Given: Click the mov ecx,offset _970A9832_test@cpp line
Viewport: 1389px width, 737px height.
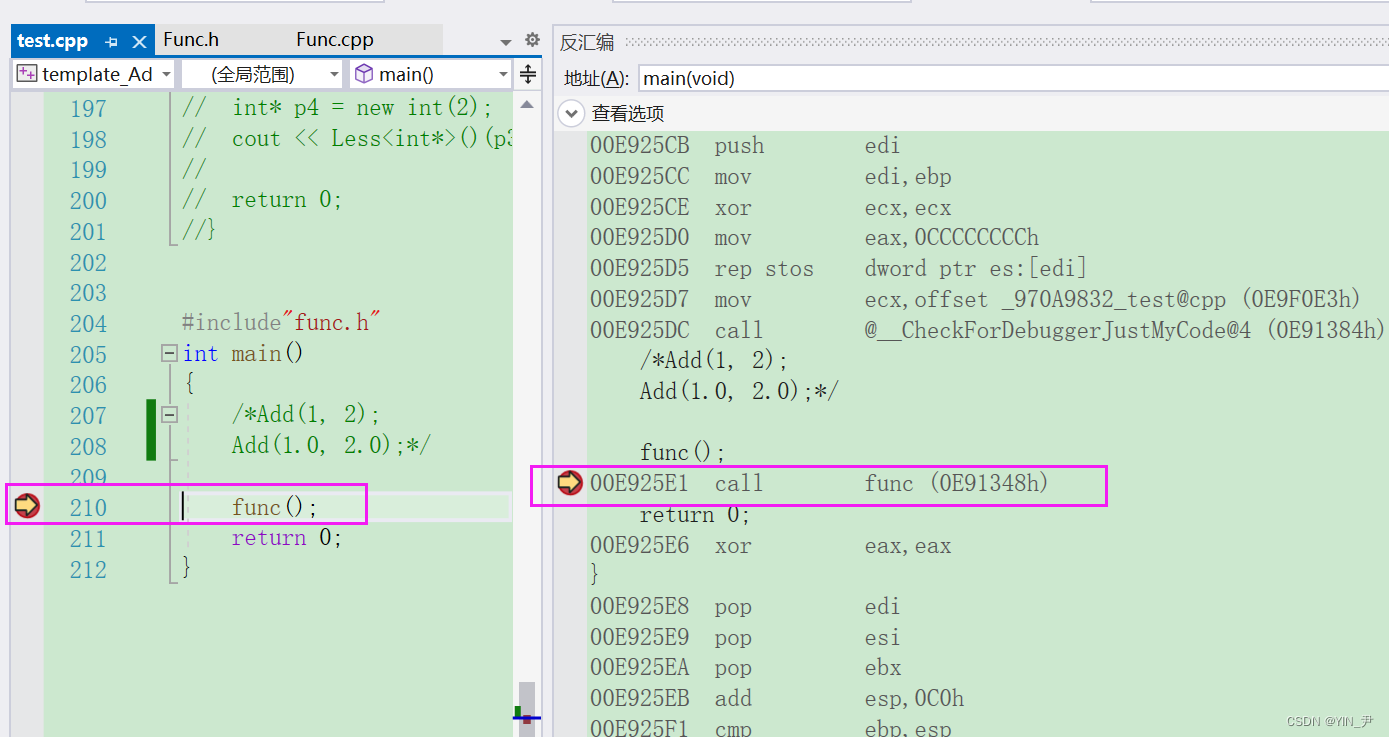Looking at the screenshot, I should pyautogui.click(x=975, y=300).
